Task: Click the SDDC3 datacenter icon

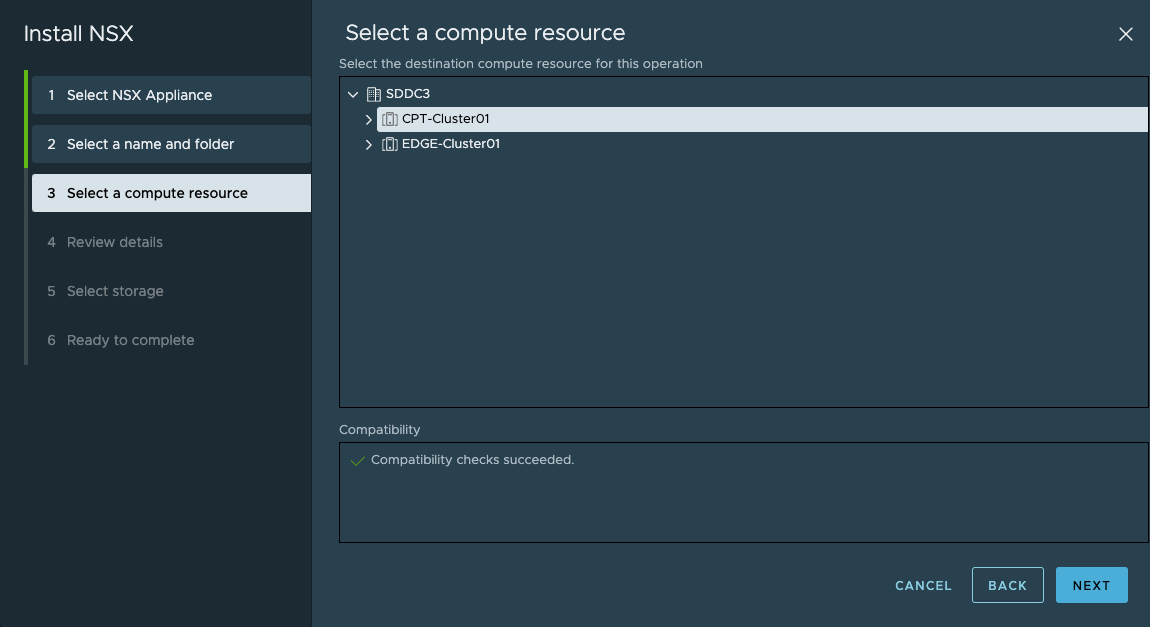Action: pos(374,94)
